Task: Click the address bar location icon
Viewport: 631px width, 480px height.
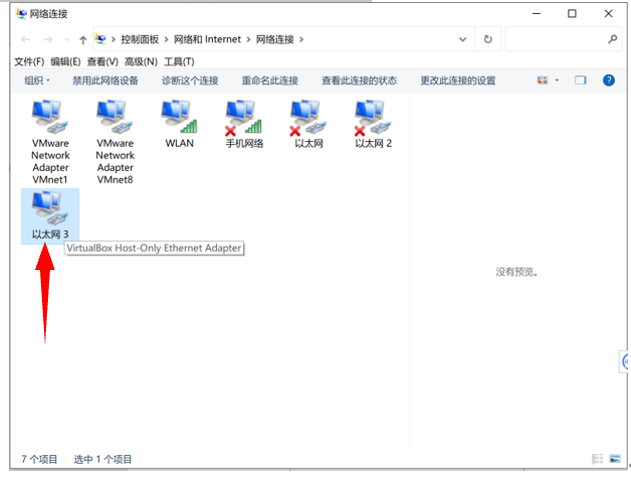Action: point(101,39)
